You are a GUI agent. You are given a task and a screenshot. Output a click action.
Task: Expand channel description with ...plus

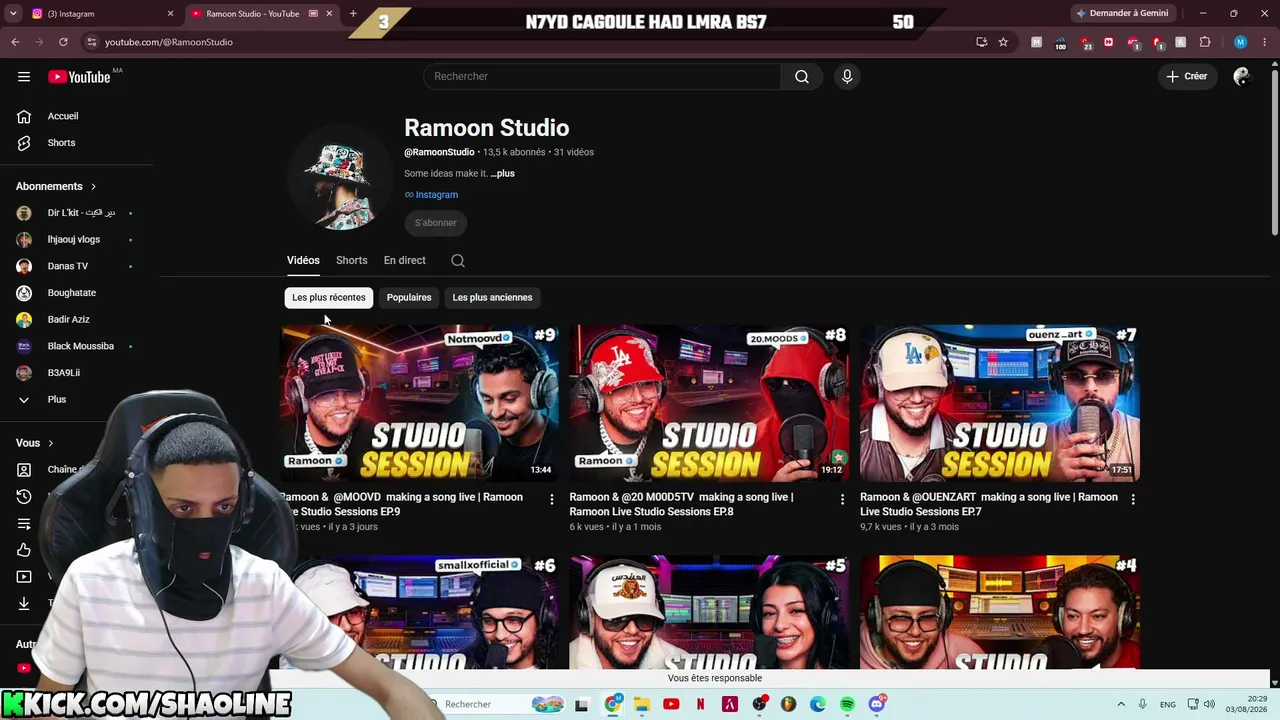click(x=502, y=174)
